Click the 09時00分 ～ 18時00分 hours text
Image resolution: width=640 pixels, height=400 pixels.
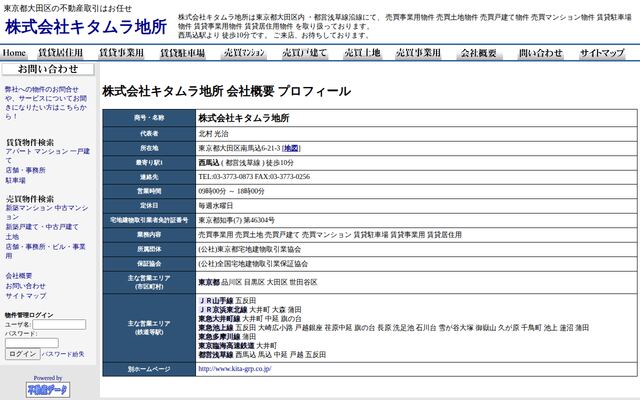[x=231, y=191]
